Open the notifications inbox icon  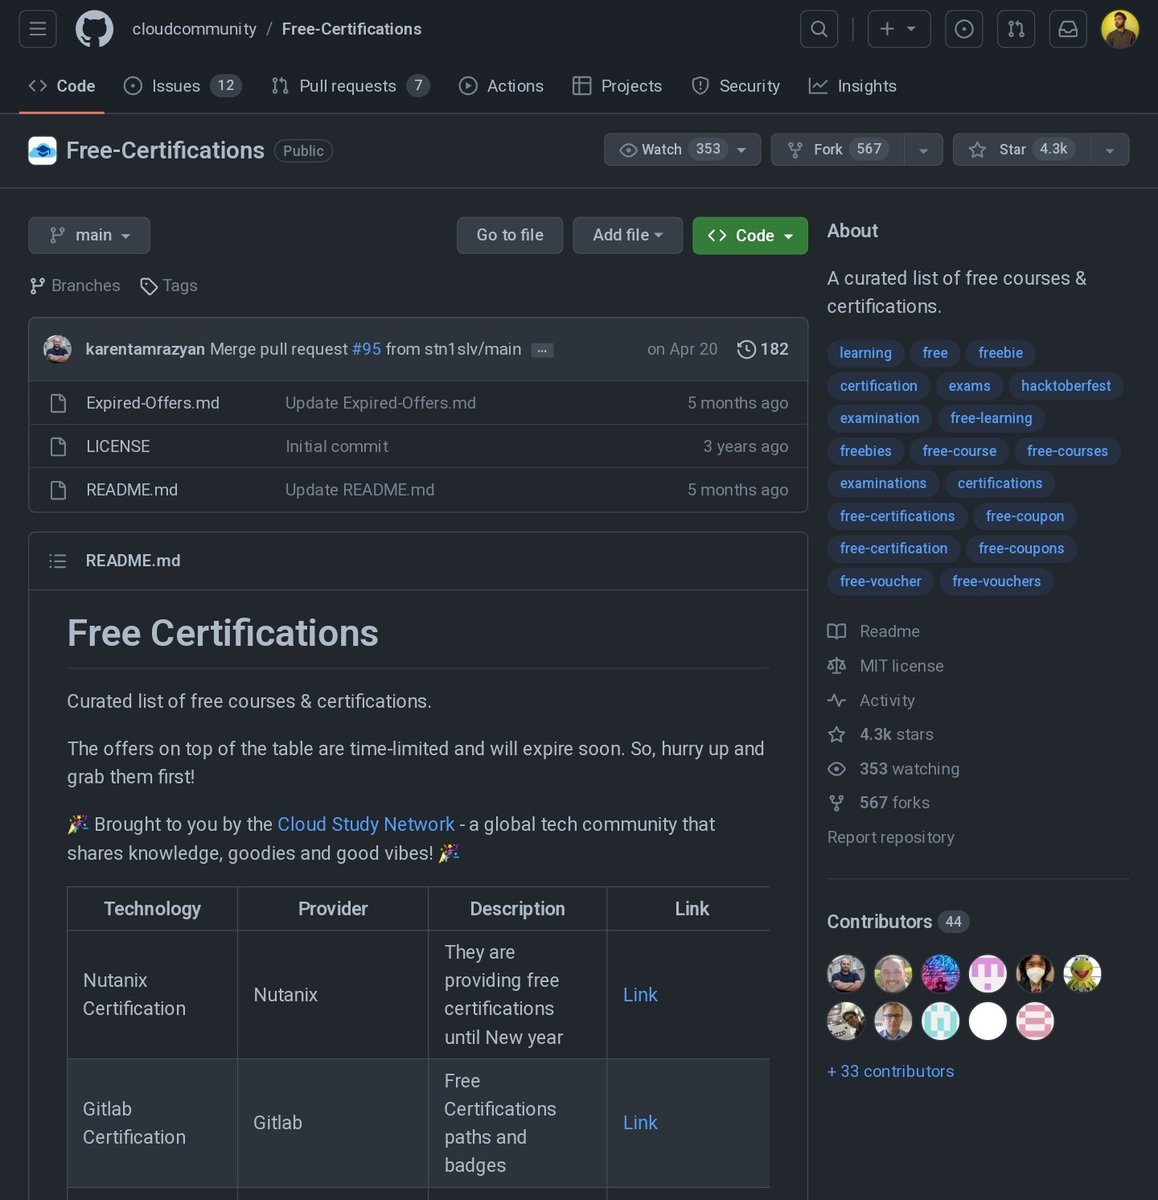click(1068, 29)
